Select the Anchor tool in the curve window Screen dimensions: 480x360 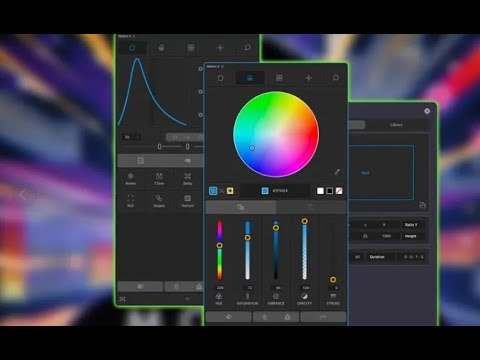click(131, 178)
